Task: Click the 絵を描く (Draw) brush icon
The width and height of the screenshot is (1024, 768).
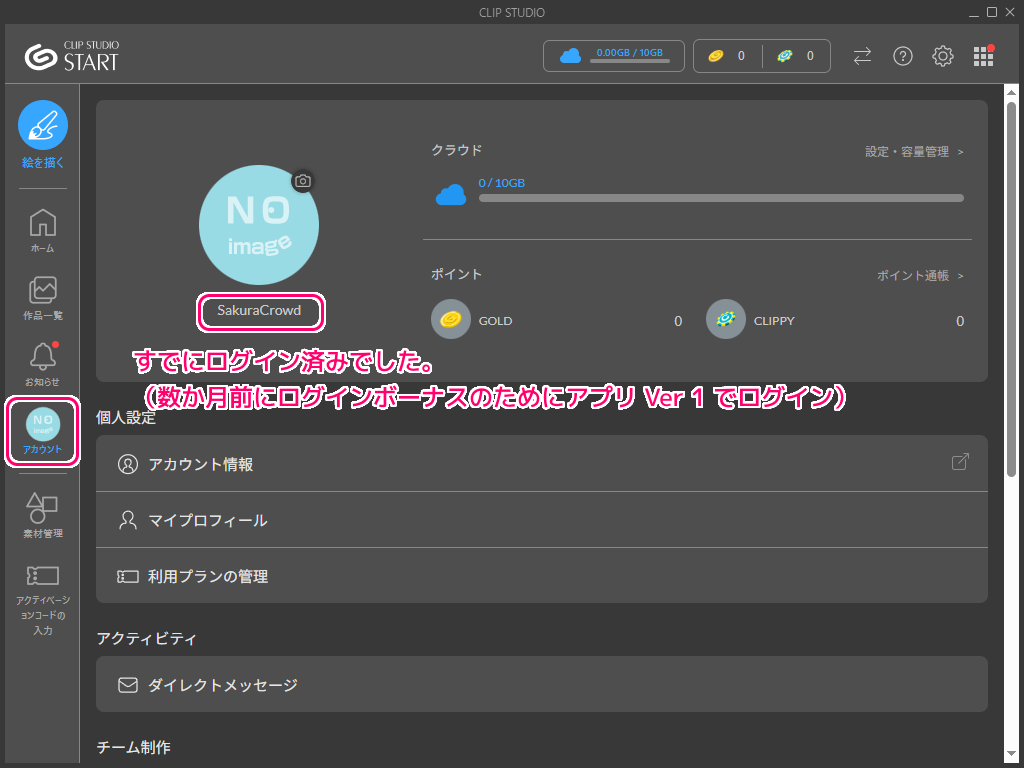Action: tap(42, 125)
